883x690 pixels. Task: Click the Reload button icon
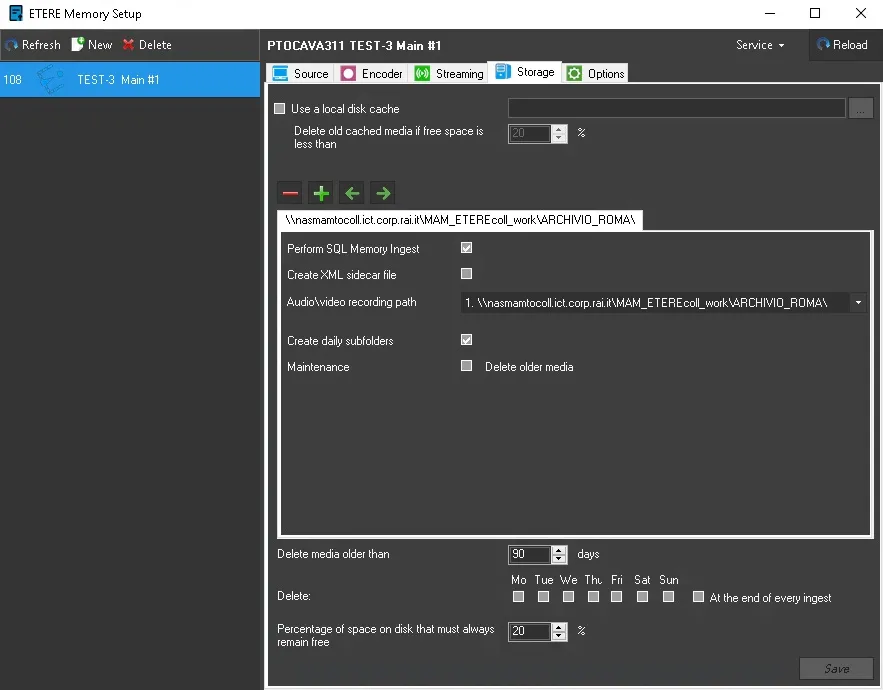click(823, 45)
